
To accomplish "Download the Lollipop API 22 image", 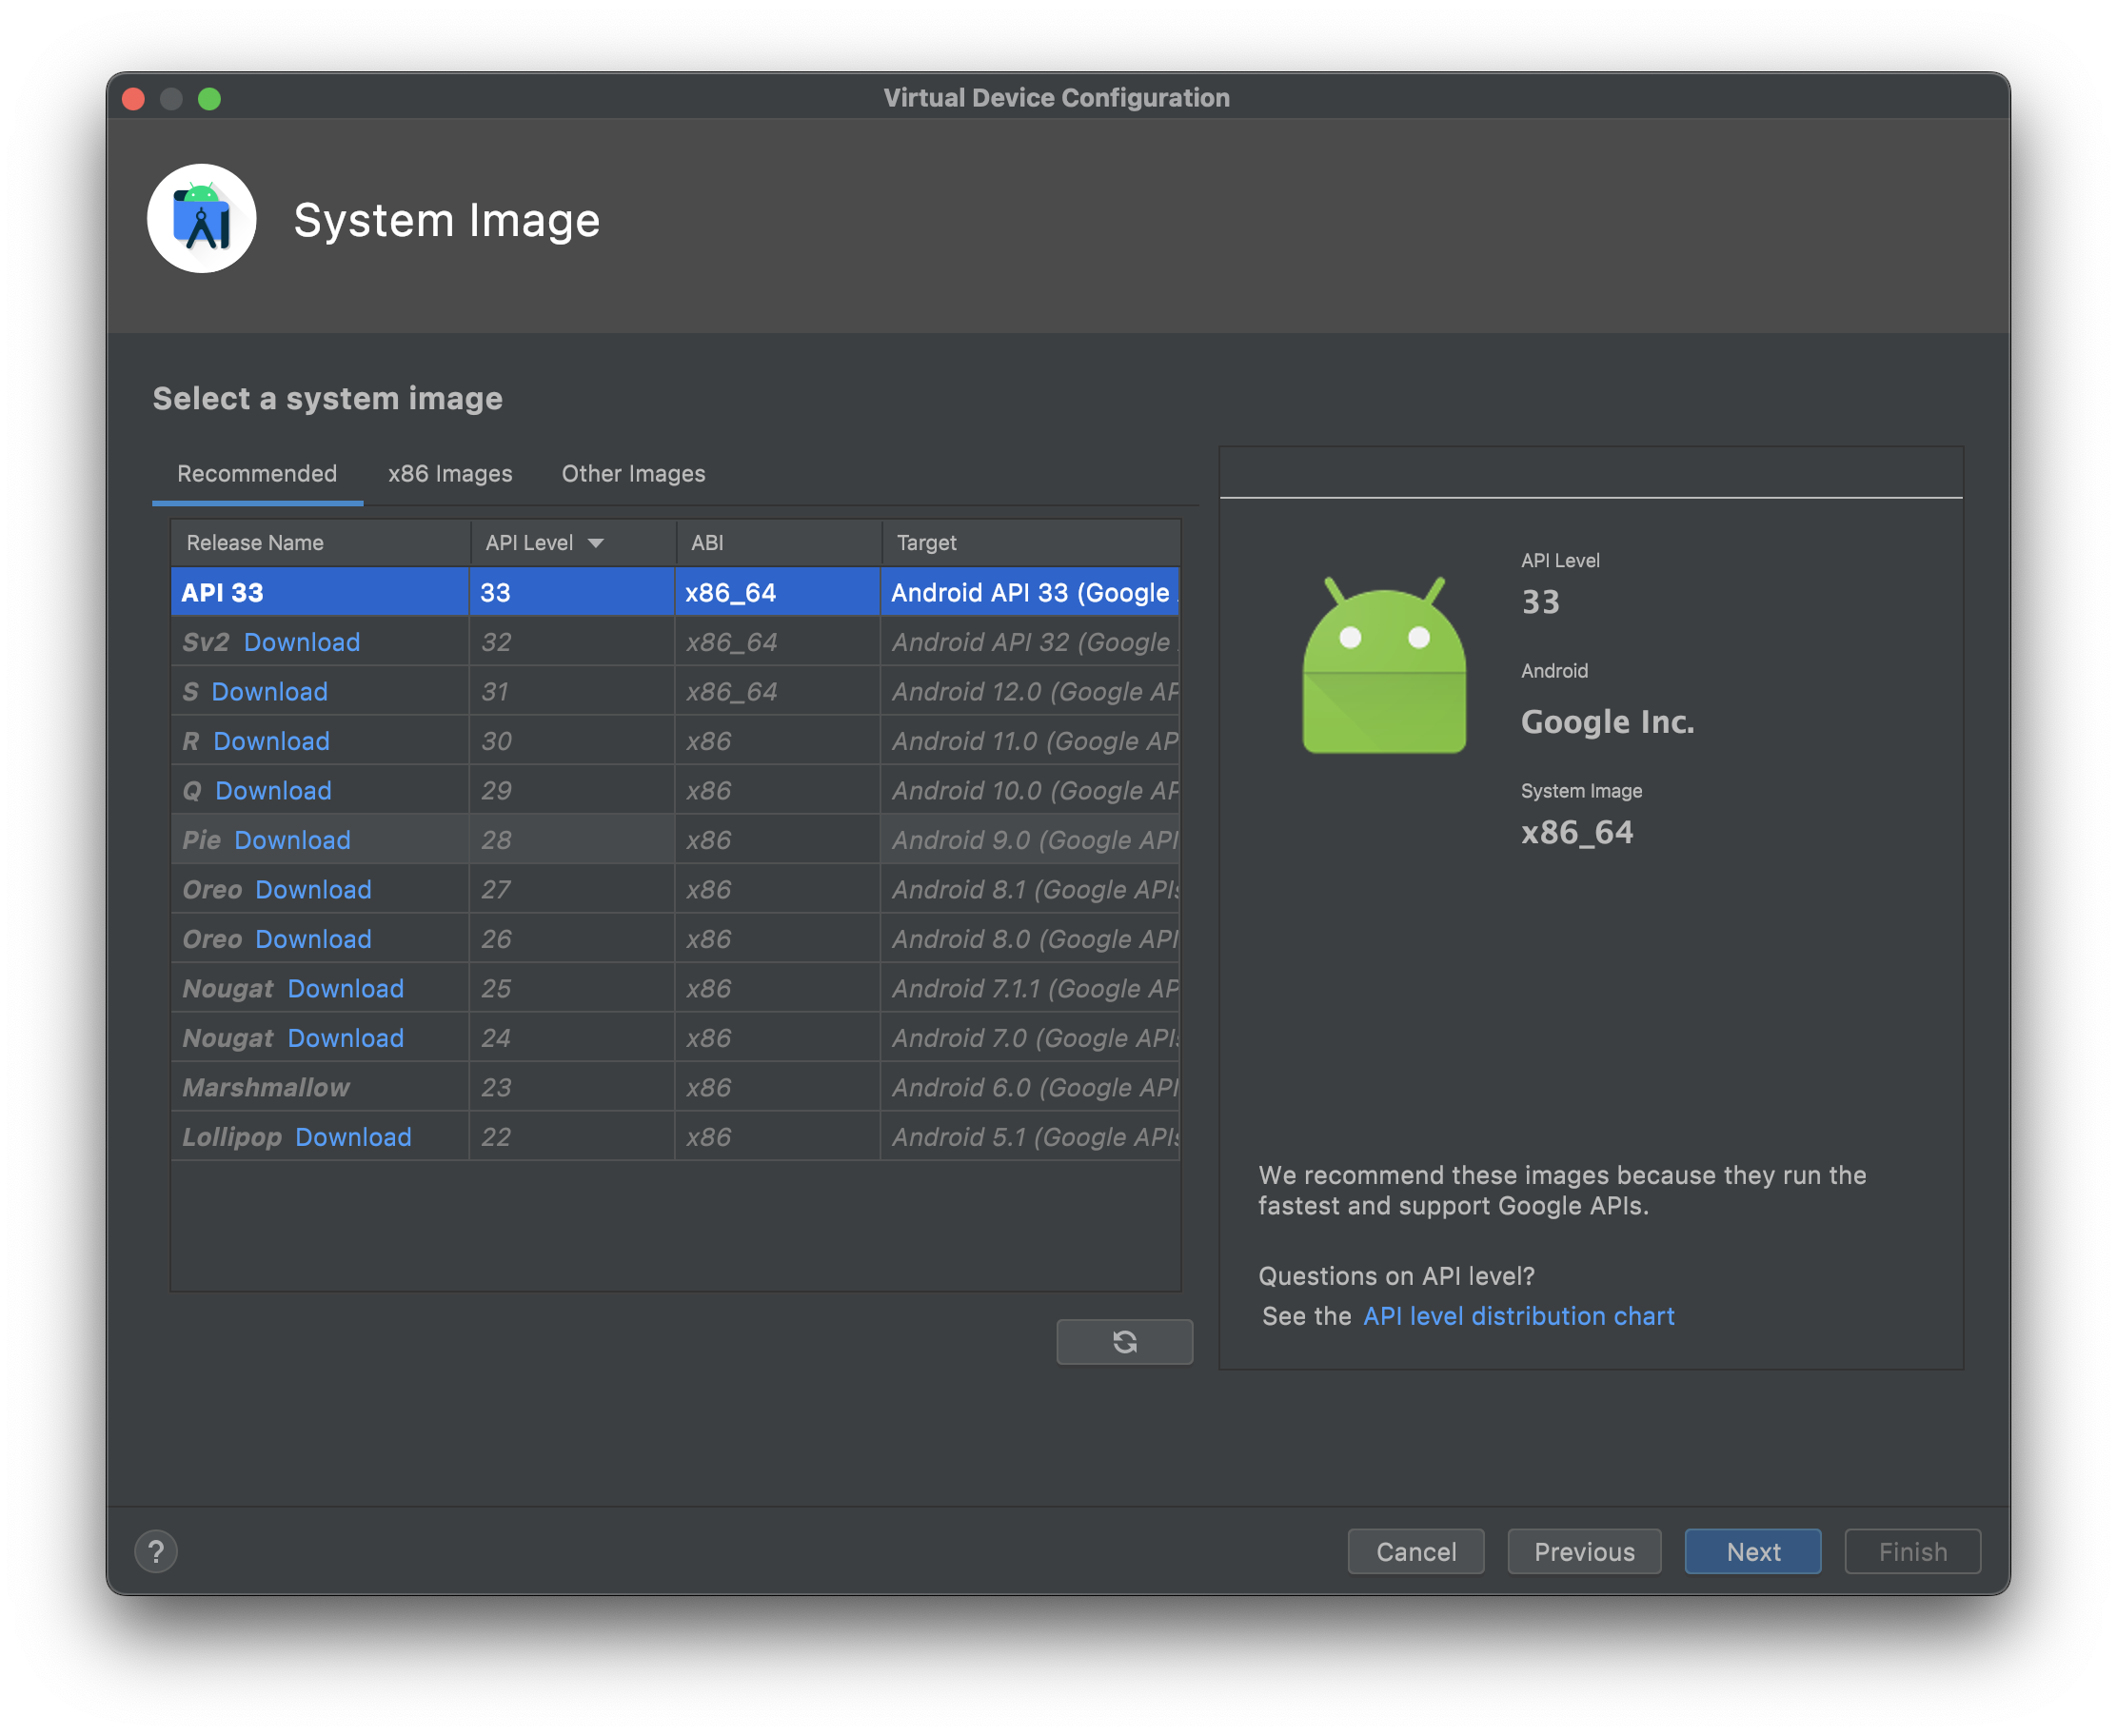I will tap(353, 1137).
